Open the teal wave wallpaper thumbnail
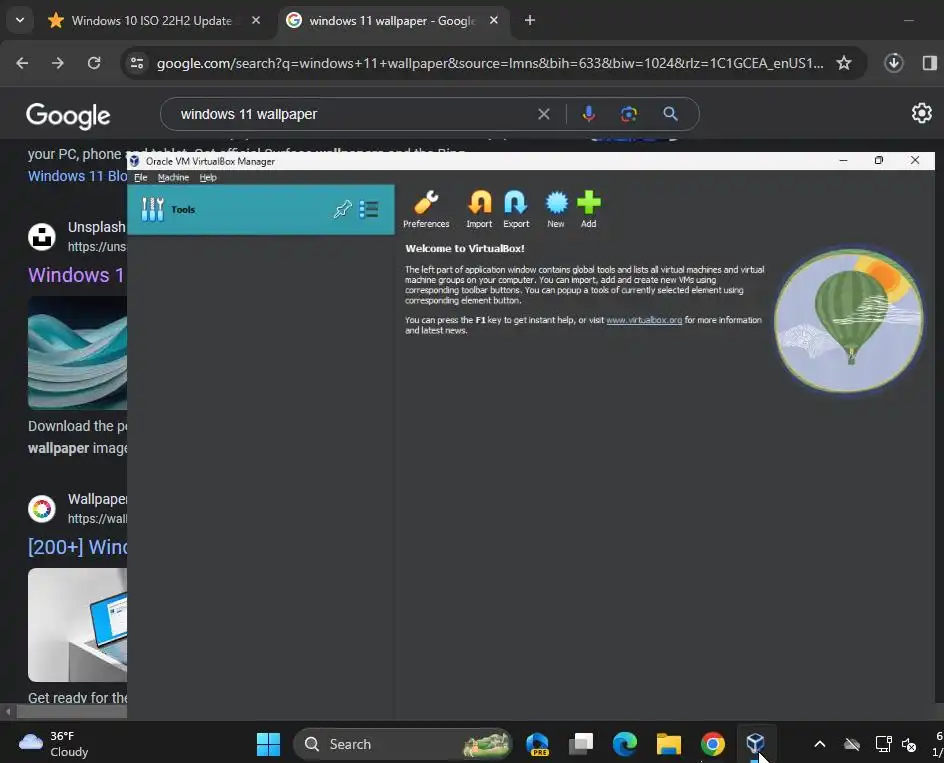Screen dimensions: 944x763 click(x=77, y=353)
